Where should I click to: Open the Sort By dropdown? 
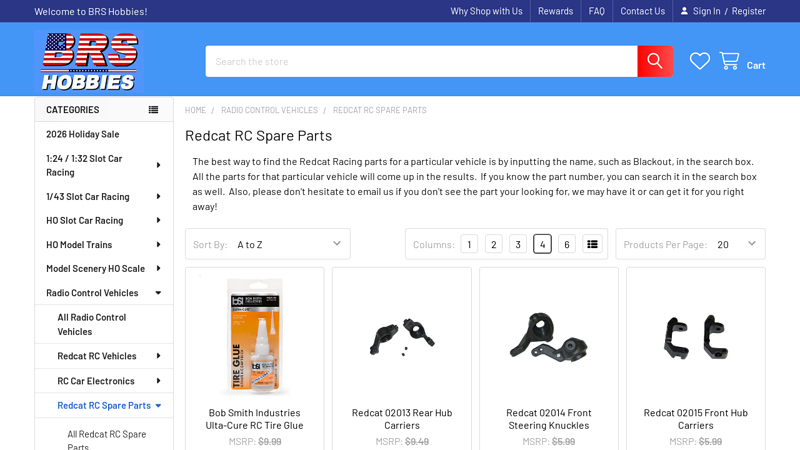(268, 244)
